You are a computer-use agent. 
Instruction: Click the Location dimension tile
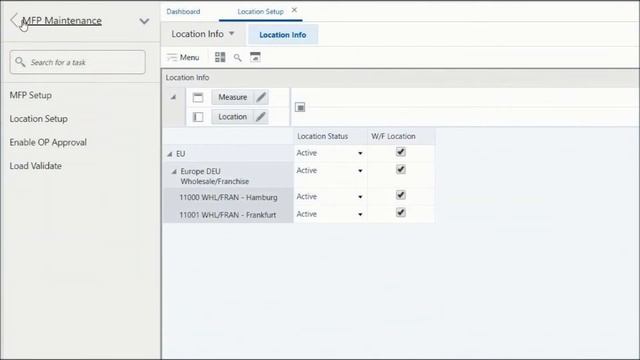(232, 117)
